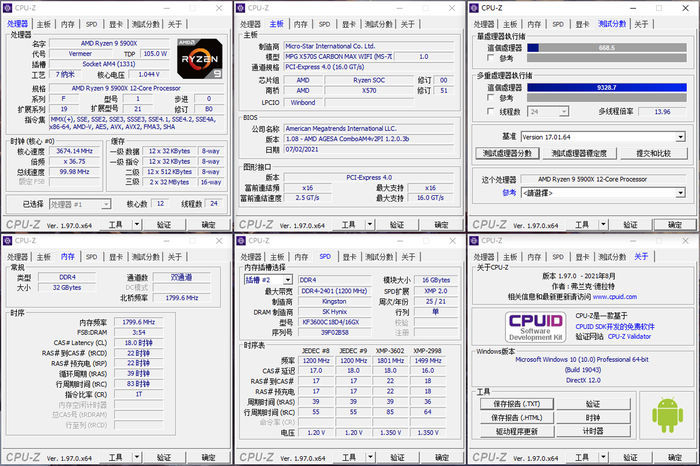Switch to 主板 tab in the 处理器 window
Viewport: 700px width, 466px height.
click(x=44, y=24)
